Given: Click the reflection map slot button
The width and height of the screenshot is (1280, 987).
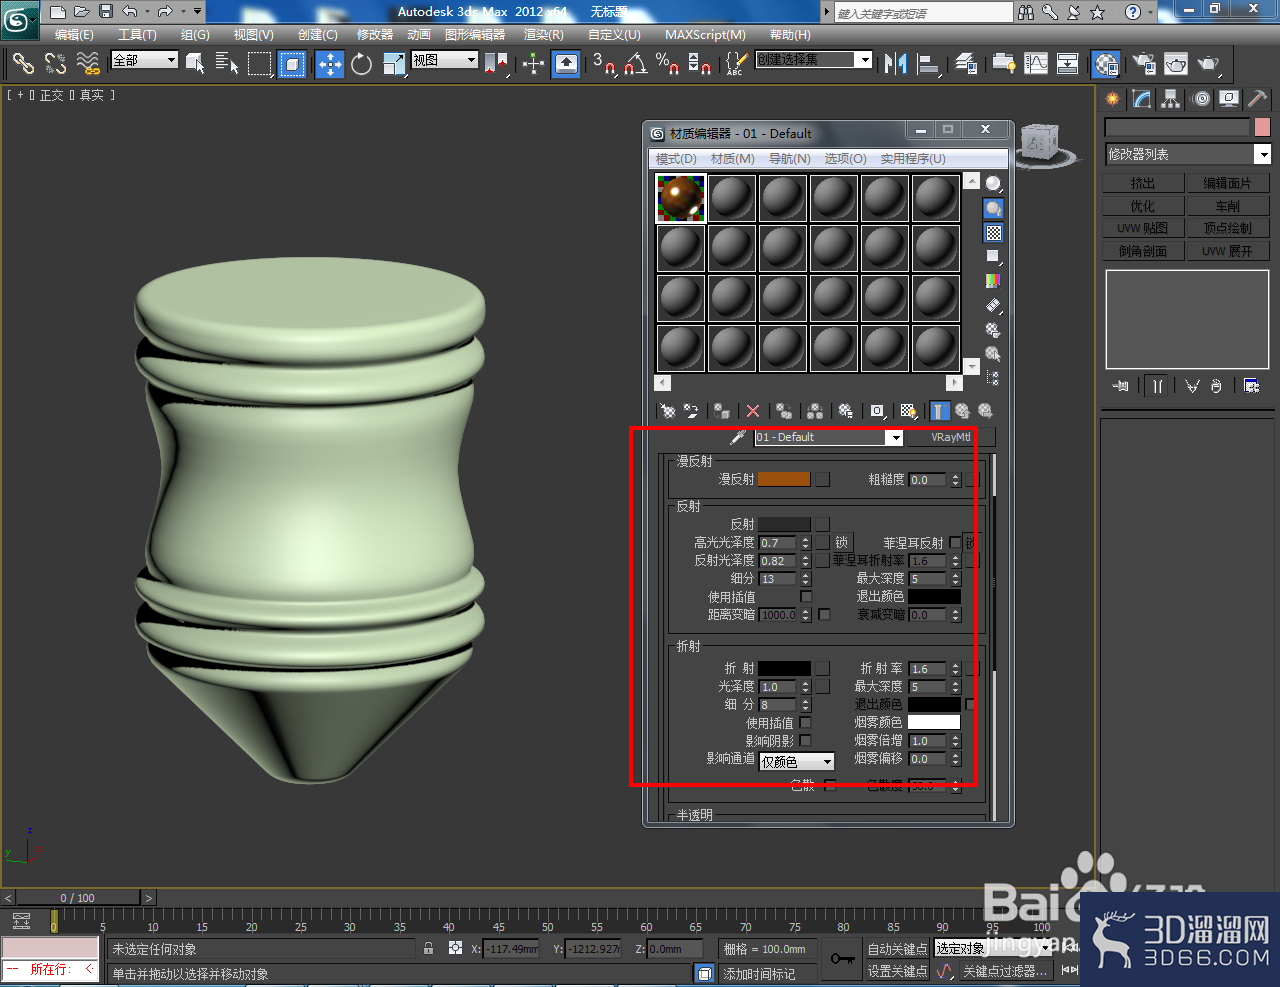Looking at the screenshot, I should (x=822, y=524).
